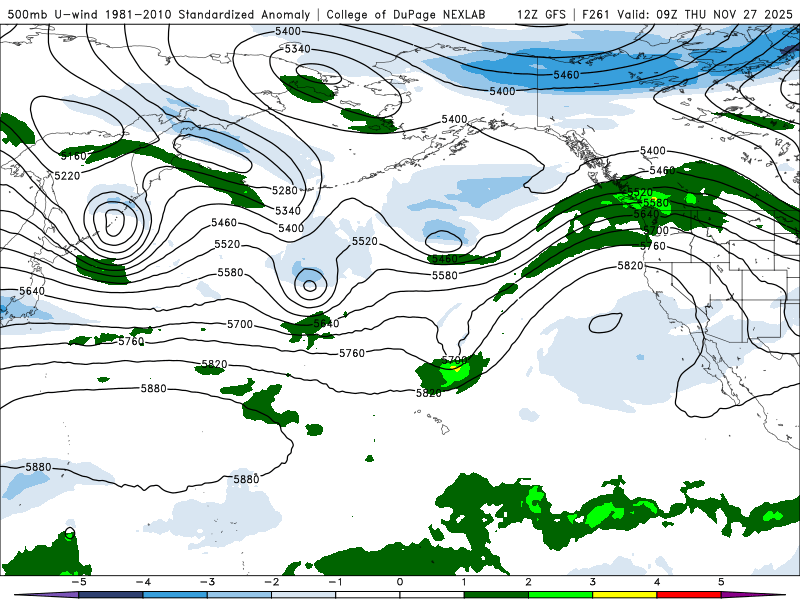
Task: Click the '-5' color bar tick label
Action: click(79, 582)
